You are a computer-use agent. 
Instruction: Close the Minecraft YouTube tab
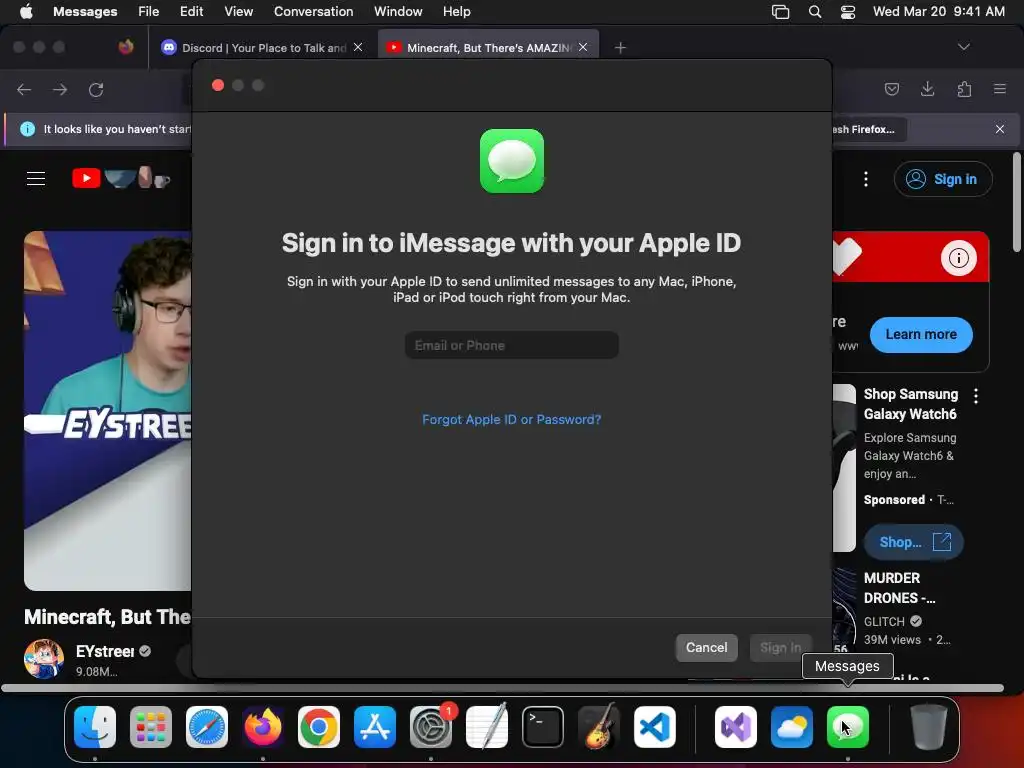(x=583, y=47)
